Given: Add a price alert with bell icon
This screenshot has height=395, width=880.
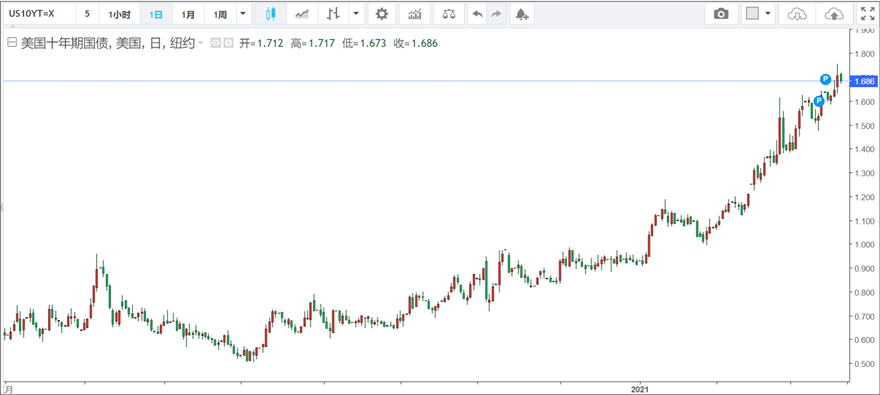Looking at the screenshot, I should (x=522, y=14).
